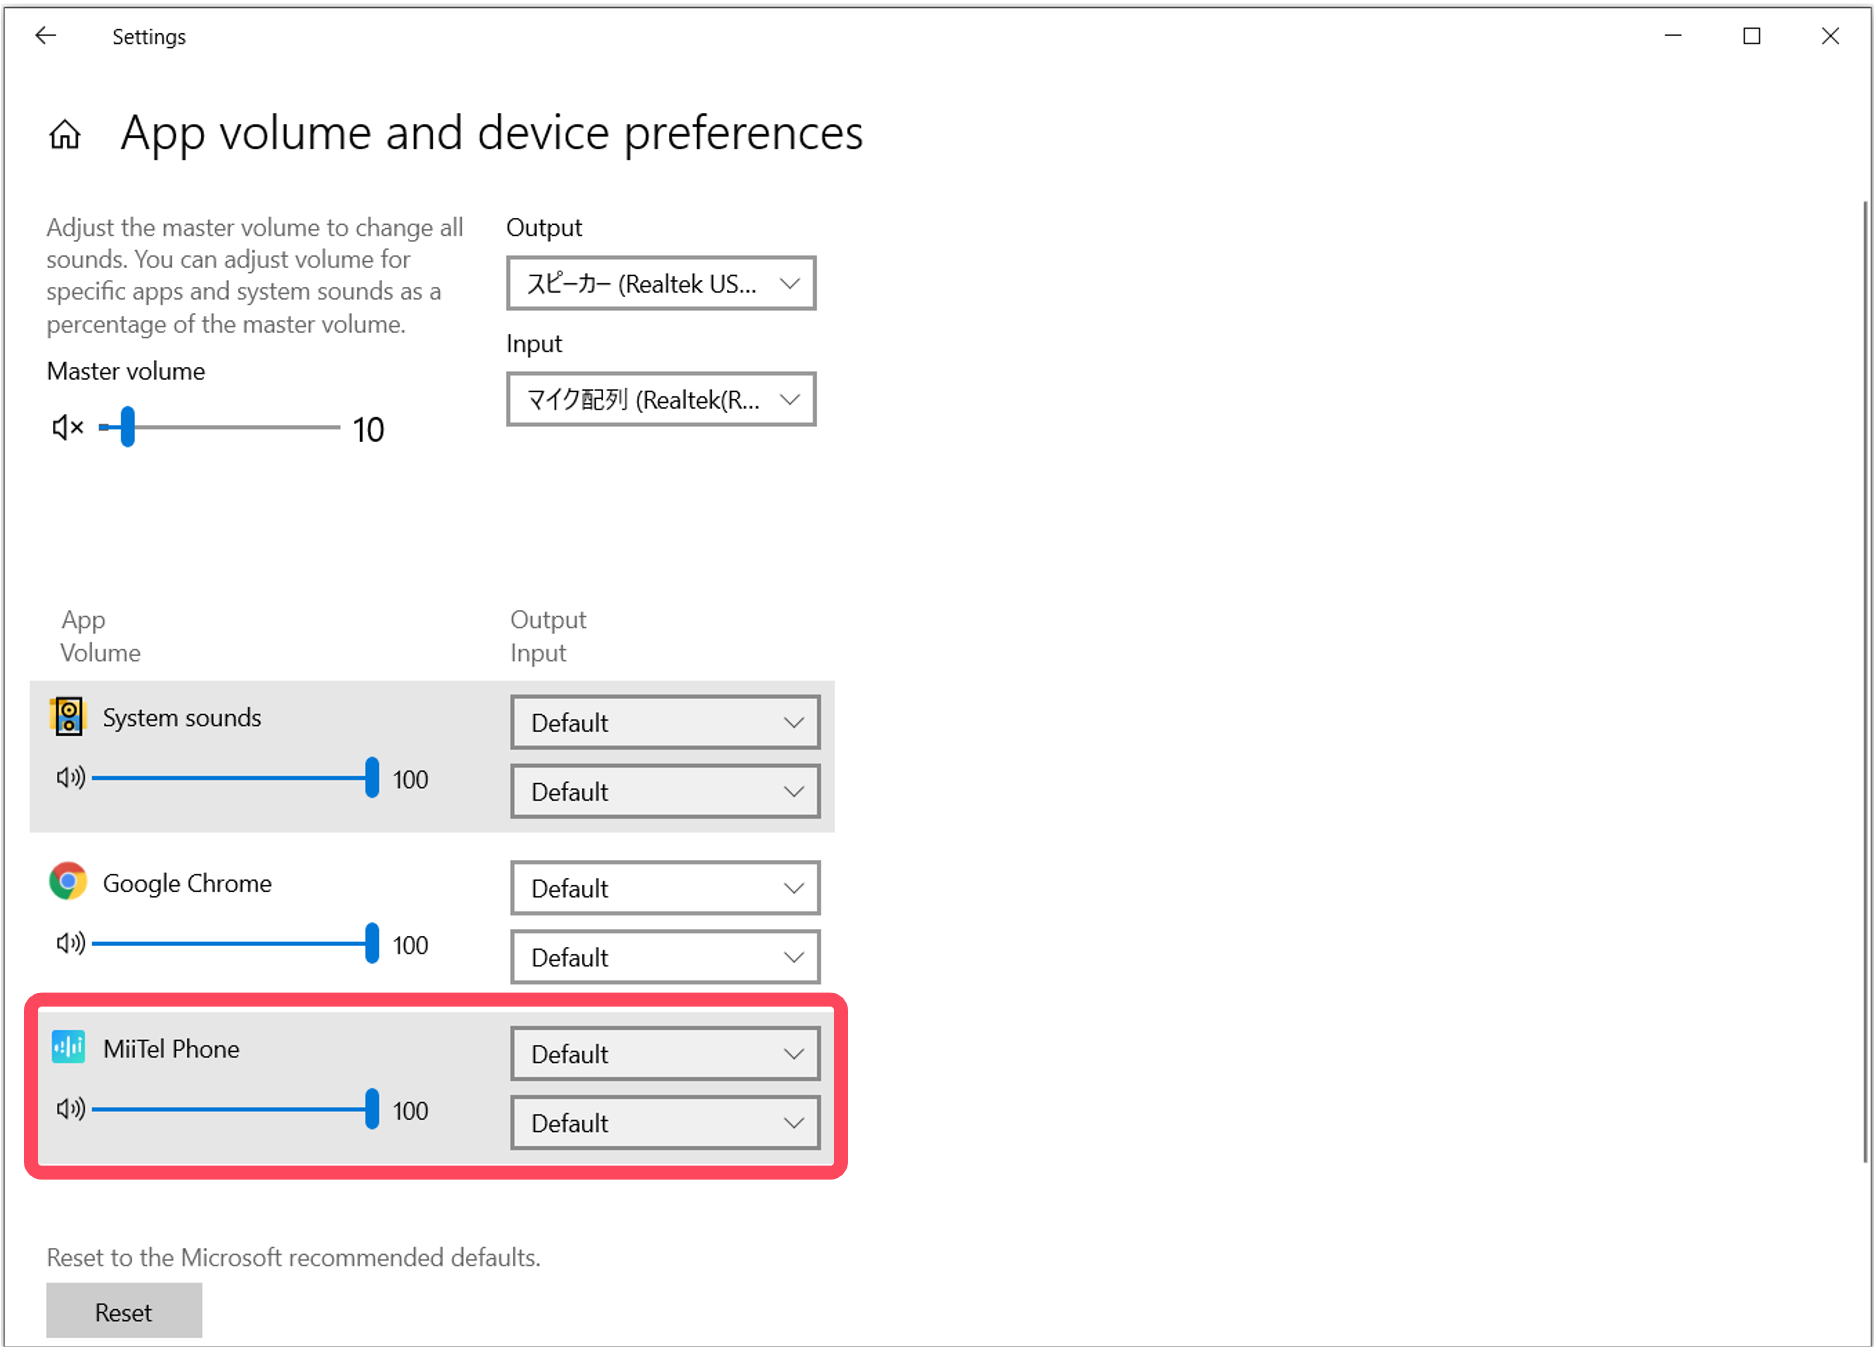The image size is (1874, 1347).
Task: Click the Reset button
Action: 124,1311
